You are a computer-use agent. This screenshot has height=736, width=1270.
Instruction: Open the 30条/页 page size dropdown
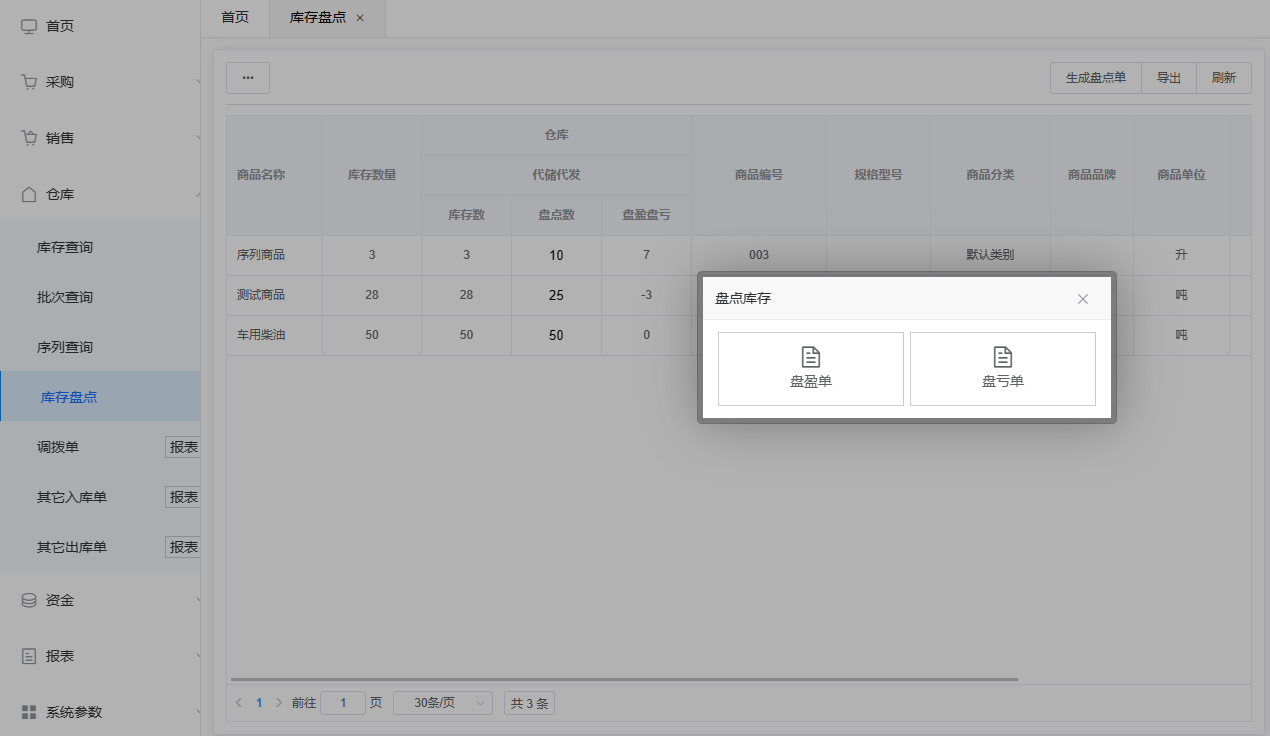443,703
